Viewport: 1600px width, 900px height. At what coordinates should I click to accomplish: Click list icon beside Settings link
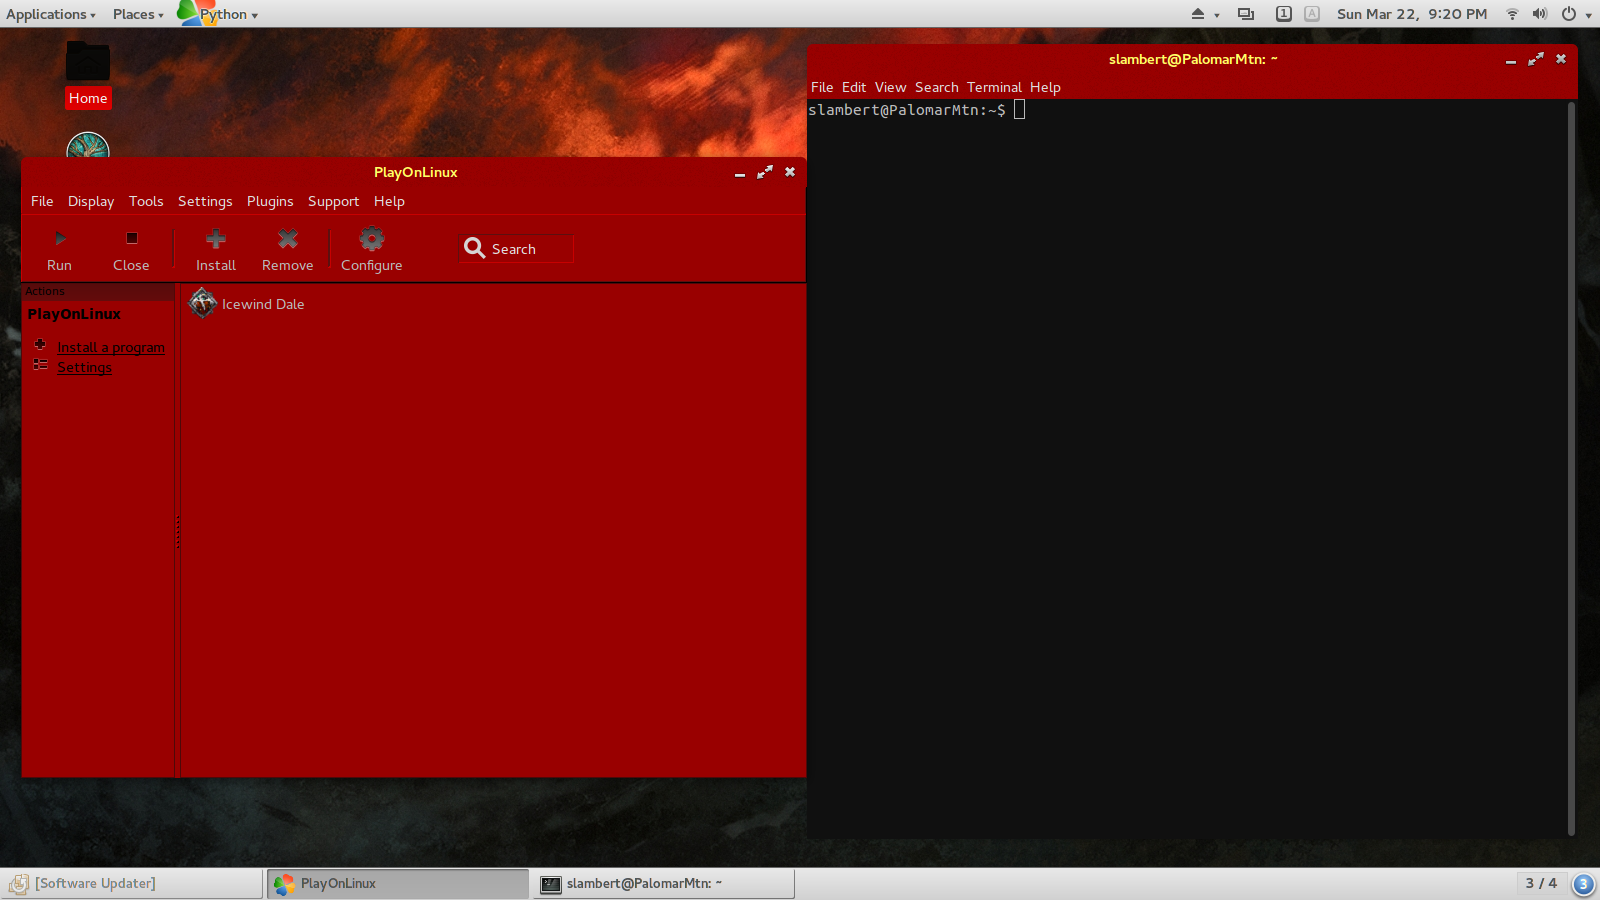click(x=40, y=365)
